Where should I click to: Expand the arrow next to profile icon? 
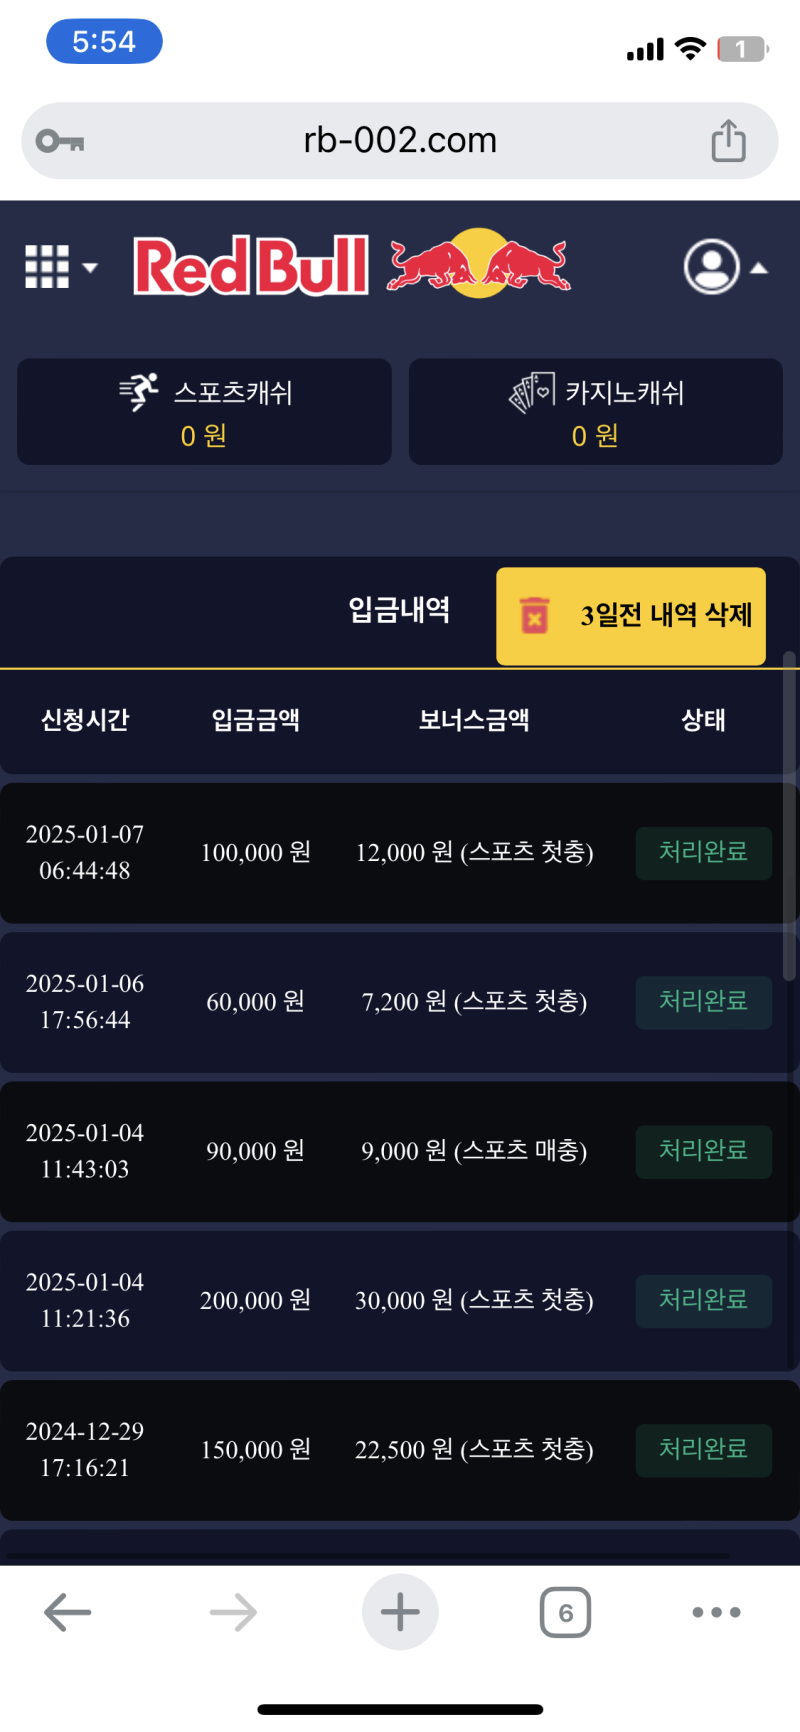pos(759,268)
